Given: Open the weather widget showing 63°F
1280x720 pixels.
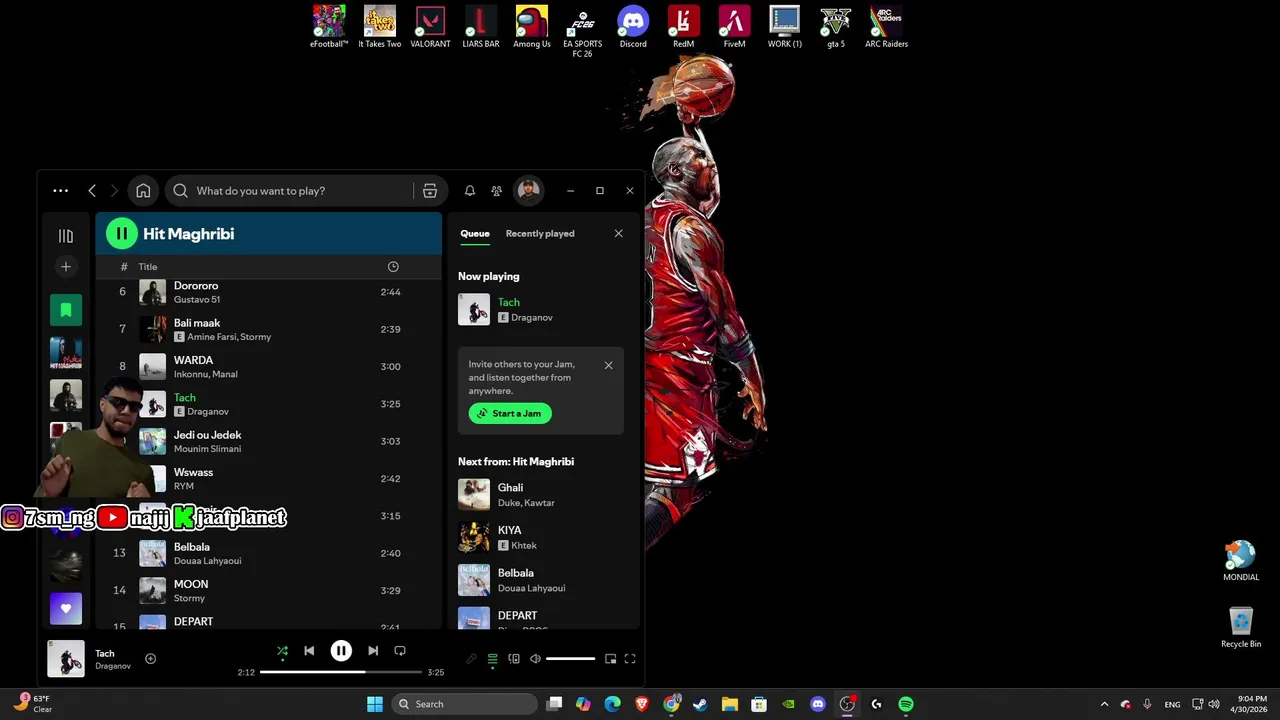Looking at the screenshot, I should (x=32, y=704).
